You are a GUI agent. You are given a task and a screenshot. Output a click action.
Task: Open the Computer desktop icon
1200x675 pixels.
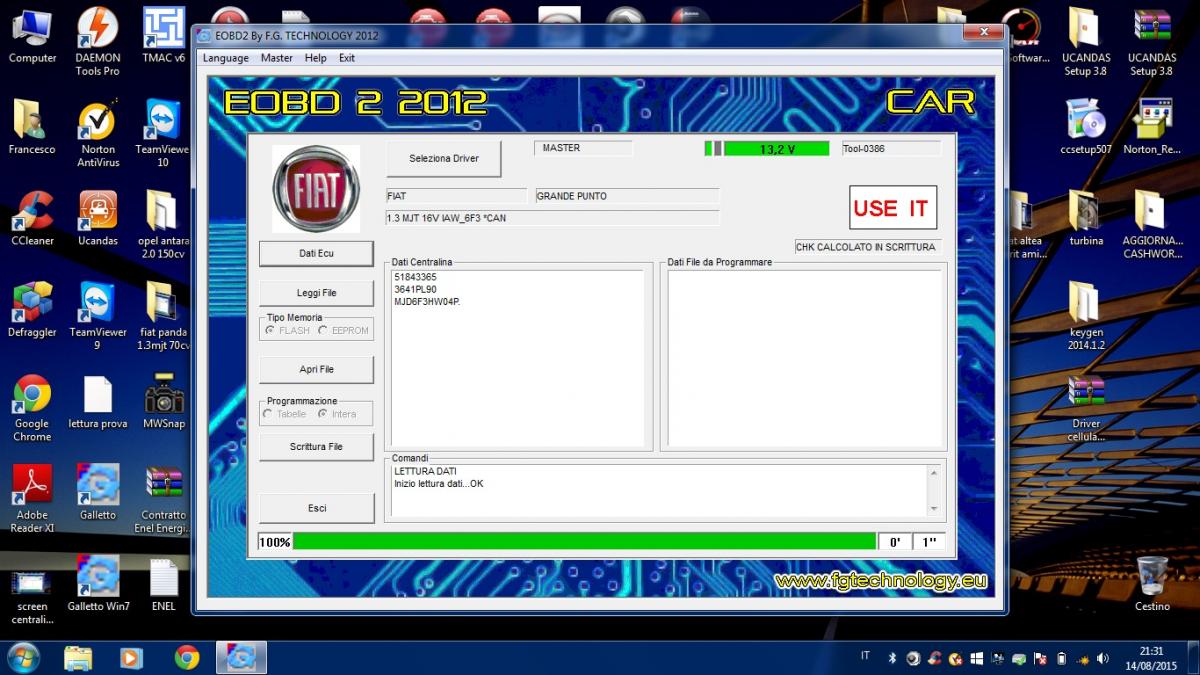32,36
